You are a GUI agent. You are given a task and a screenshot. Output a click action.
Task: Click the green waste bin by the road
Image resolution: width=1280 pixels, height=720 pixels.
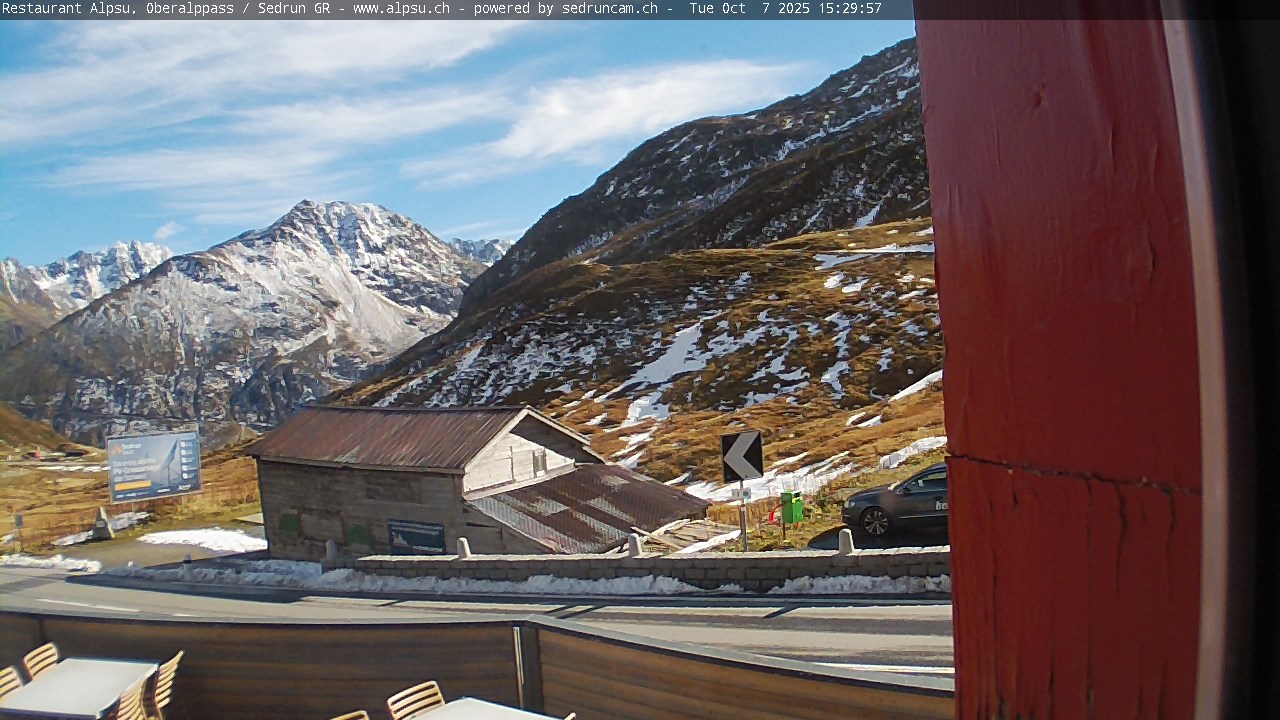[791, 507]
